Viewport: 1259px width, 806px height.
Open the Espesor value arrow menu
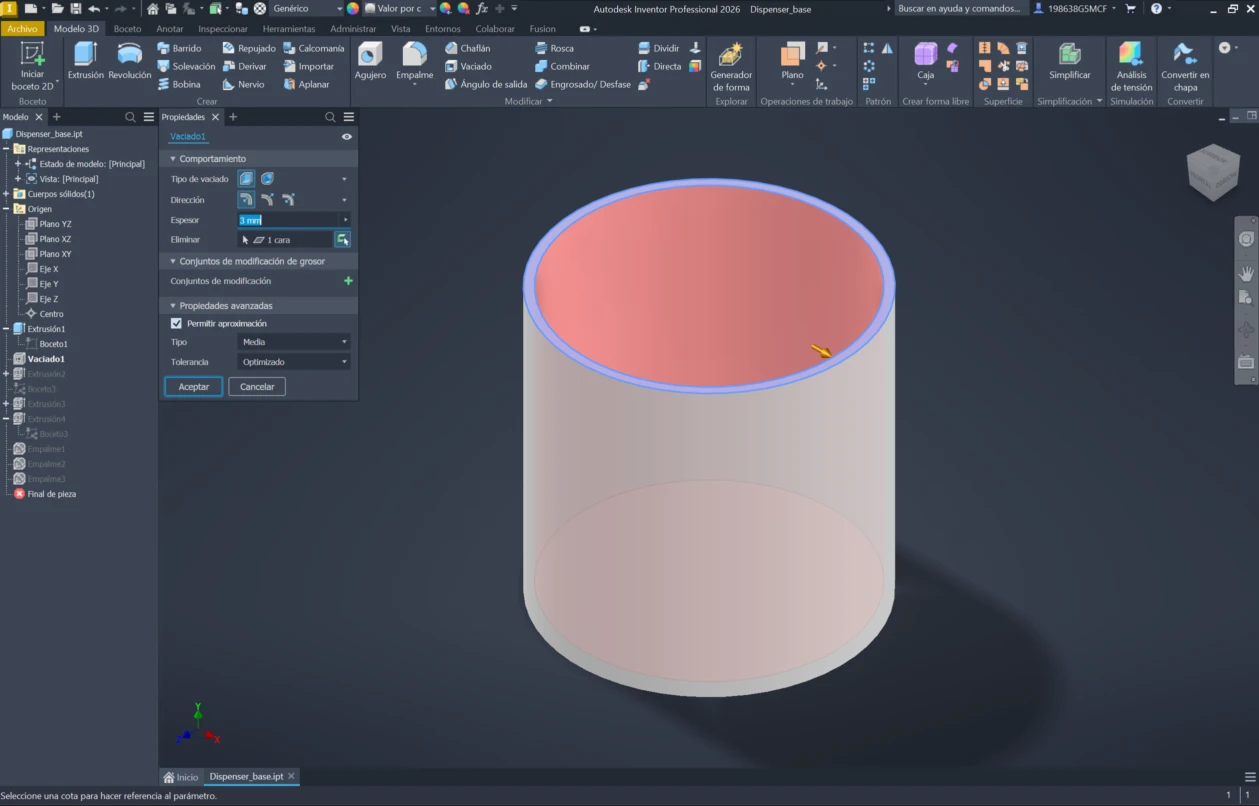pos(346,220)
